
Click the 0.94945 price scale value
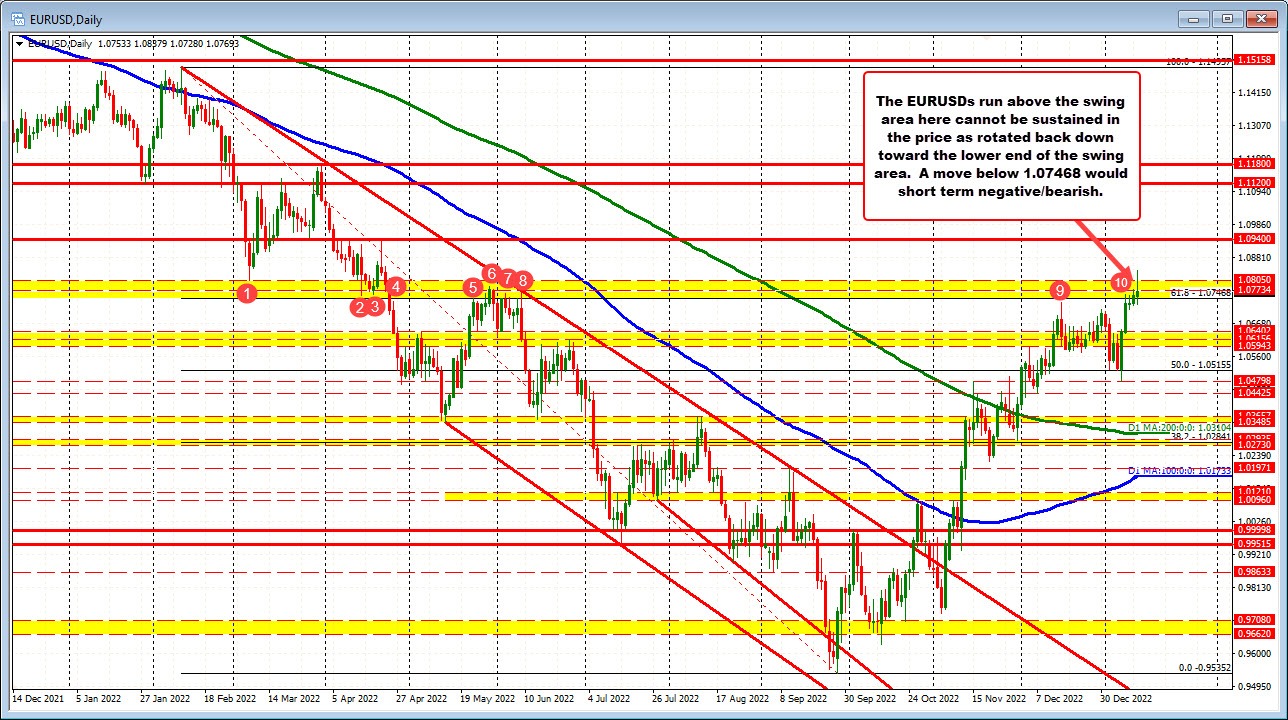click(x=1254, y=687)
